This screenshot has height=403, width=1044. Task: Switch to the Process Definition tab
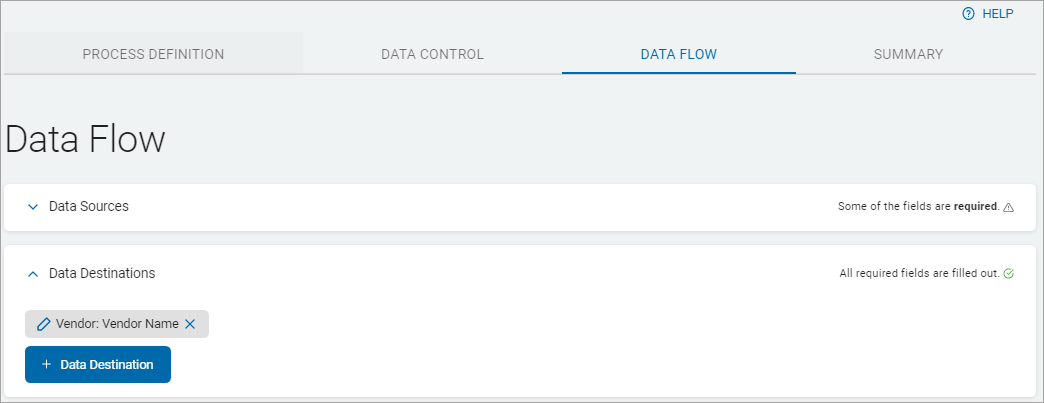153,54
